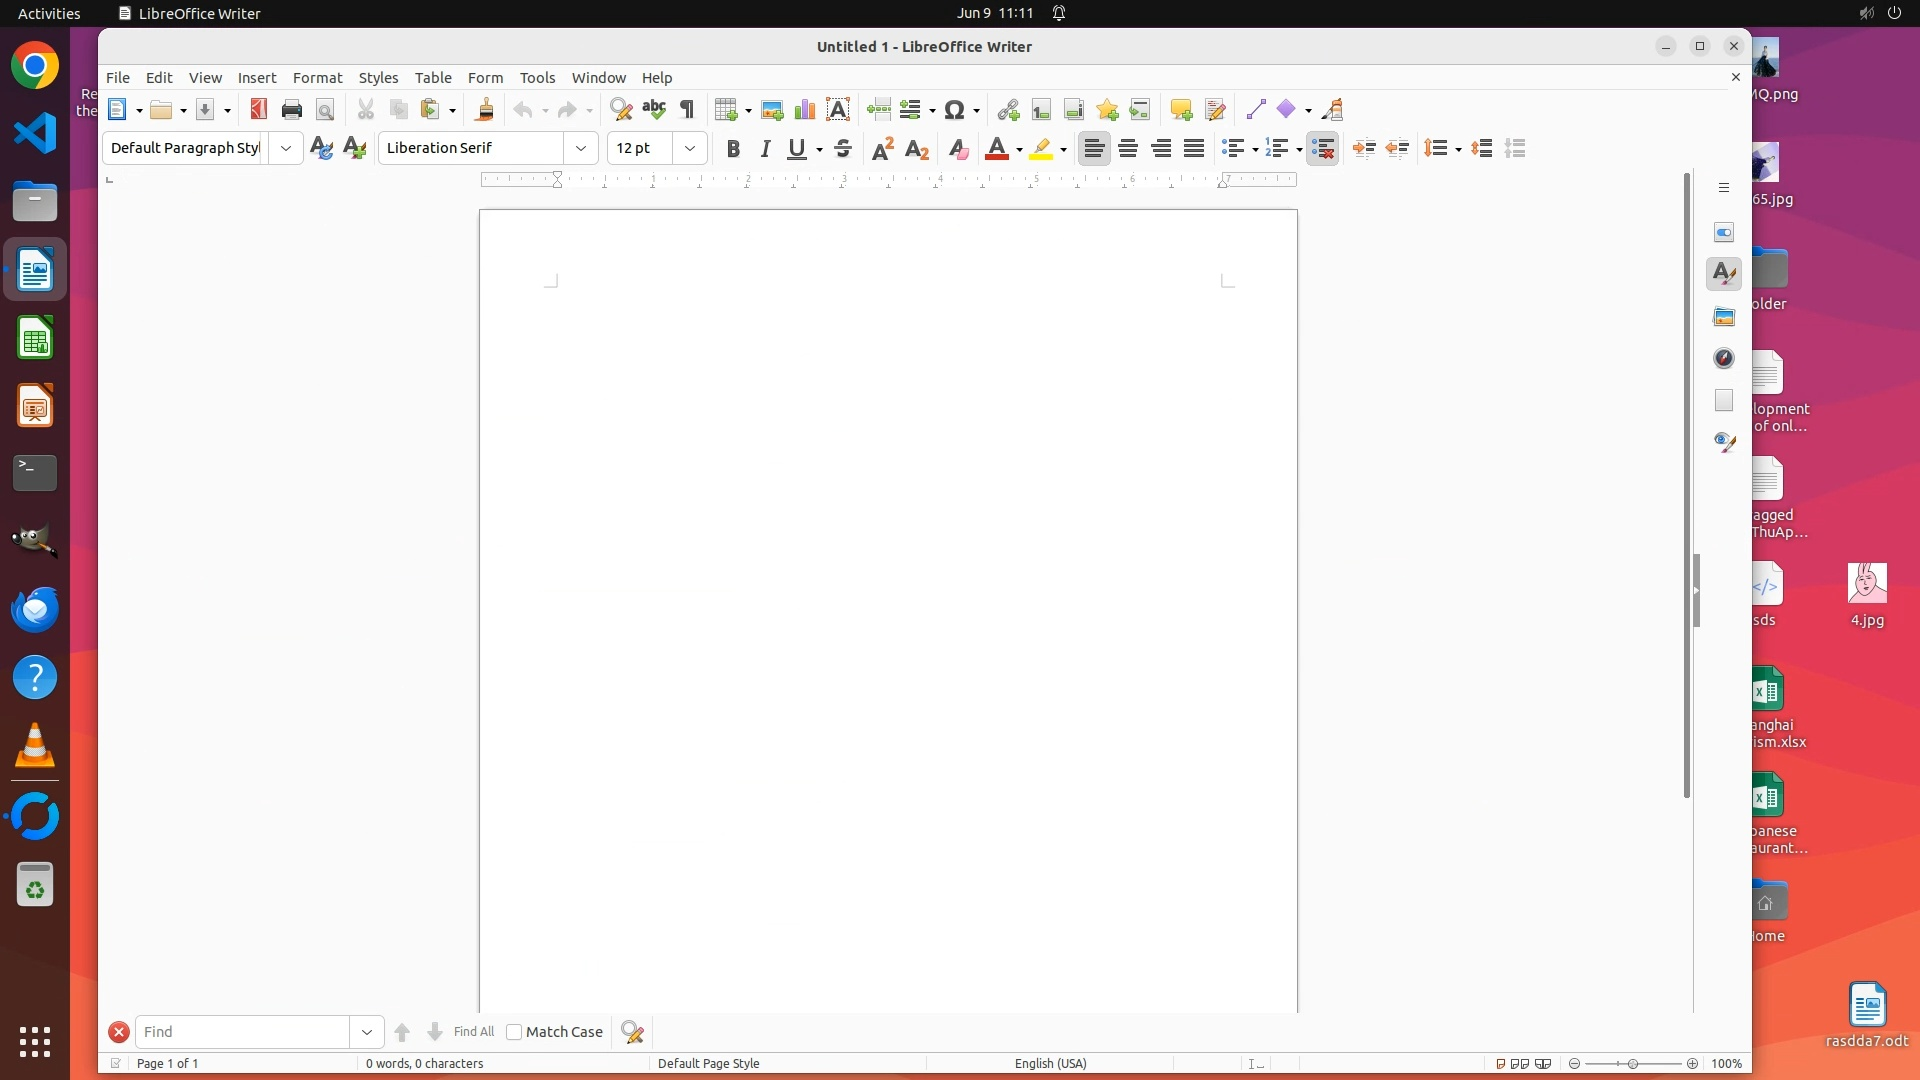Insert a chart from toolbar

tap(805, 110)
